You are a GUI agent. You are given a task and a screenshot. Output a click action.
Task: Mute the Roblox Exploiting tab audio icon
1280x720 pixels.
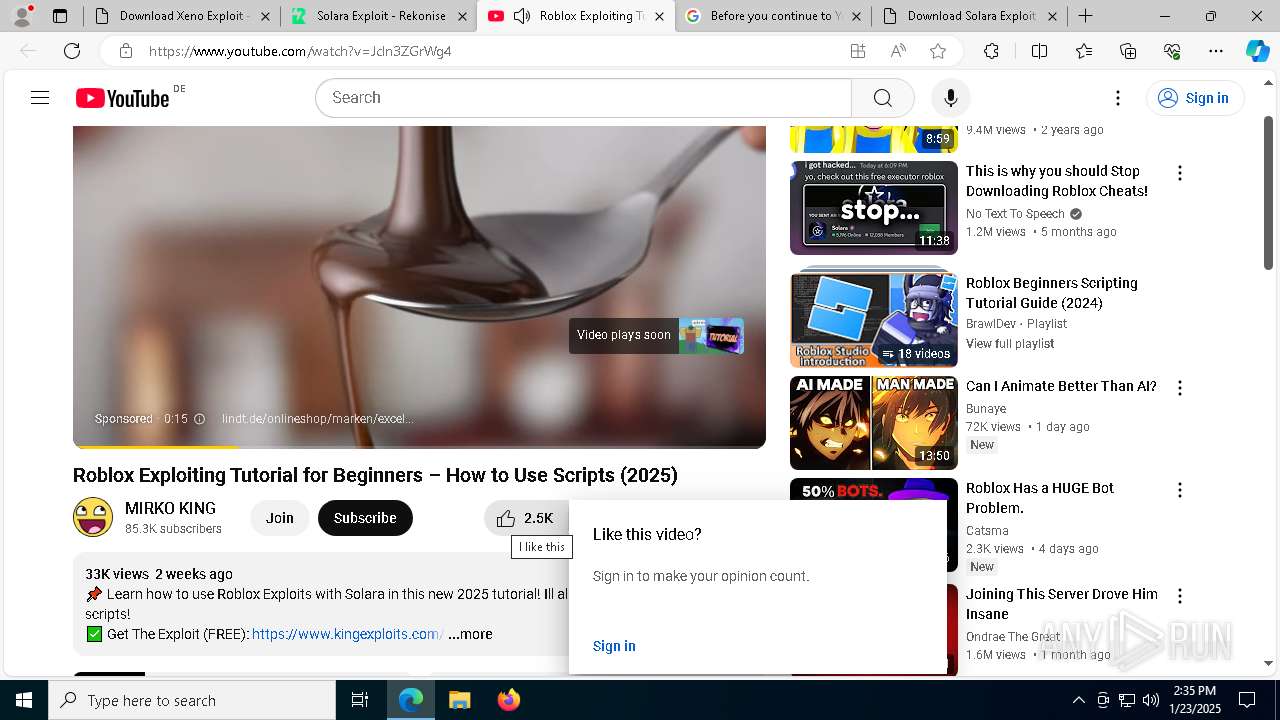[x=522, y=16]
